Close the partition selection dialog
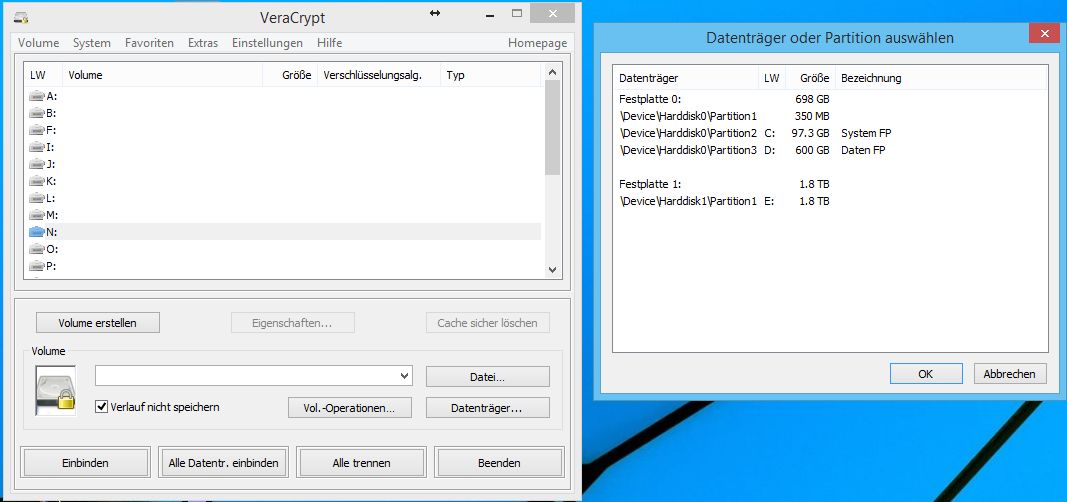Screen dimensions: 1067x502 coord(1043,33)
